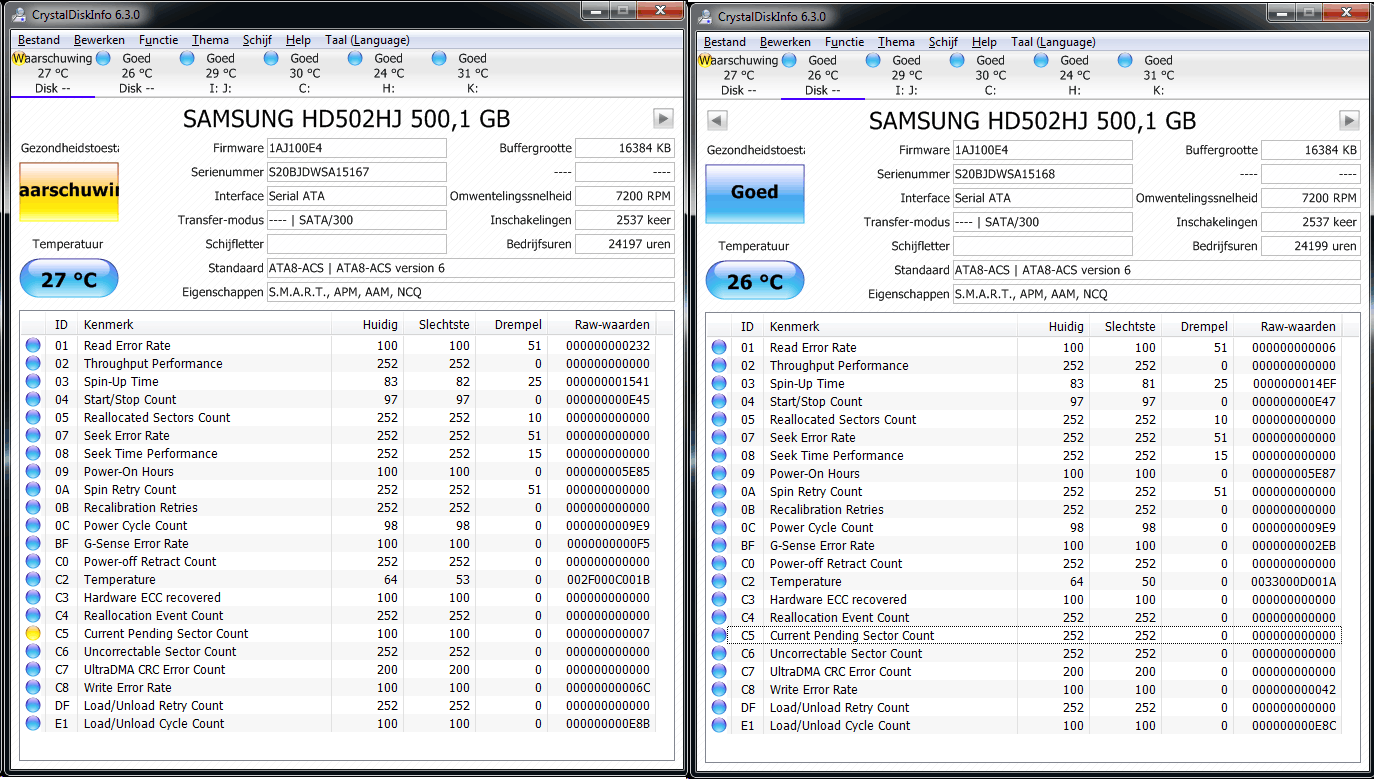Click status icon of Spin-Up Time, left window
The image size is (1376, 782).
coord(33,382)
